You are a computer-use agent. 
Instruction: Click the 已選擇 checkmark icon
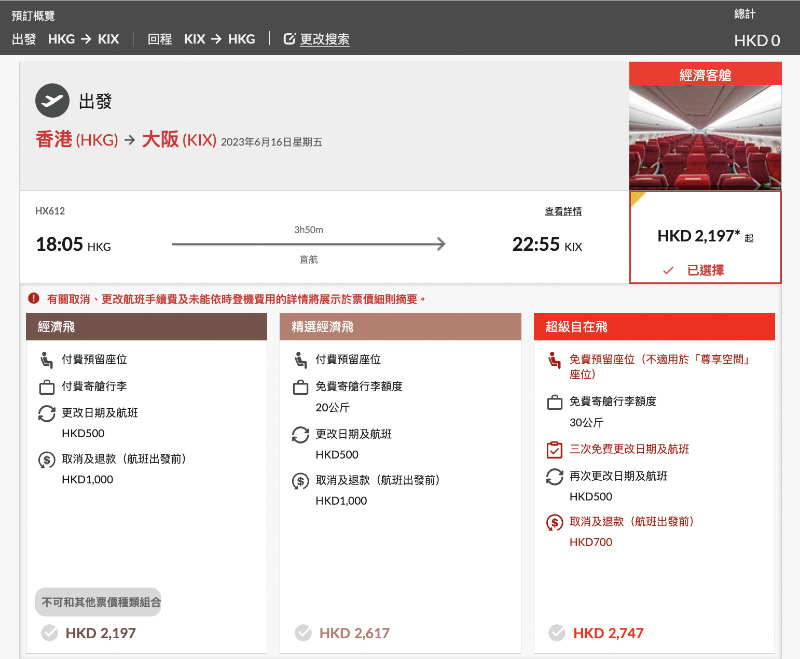tap(668, 270)
